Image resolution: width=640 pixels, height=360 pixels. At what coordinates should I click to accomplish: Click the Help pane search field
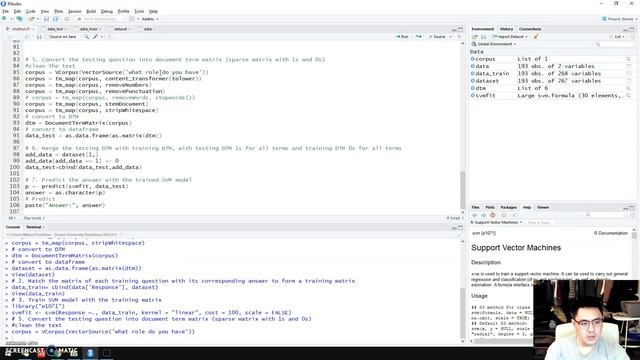tap(605, 215)
